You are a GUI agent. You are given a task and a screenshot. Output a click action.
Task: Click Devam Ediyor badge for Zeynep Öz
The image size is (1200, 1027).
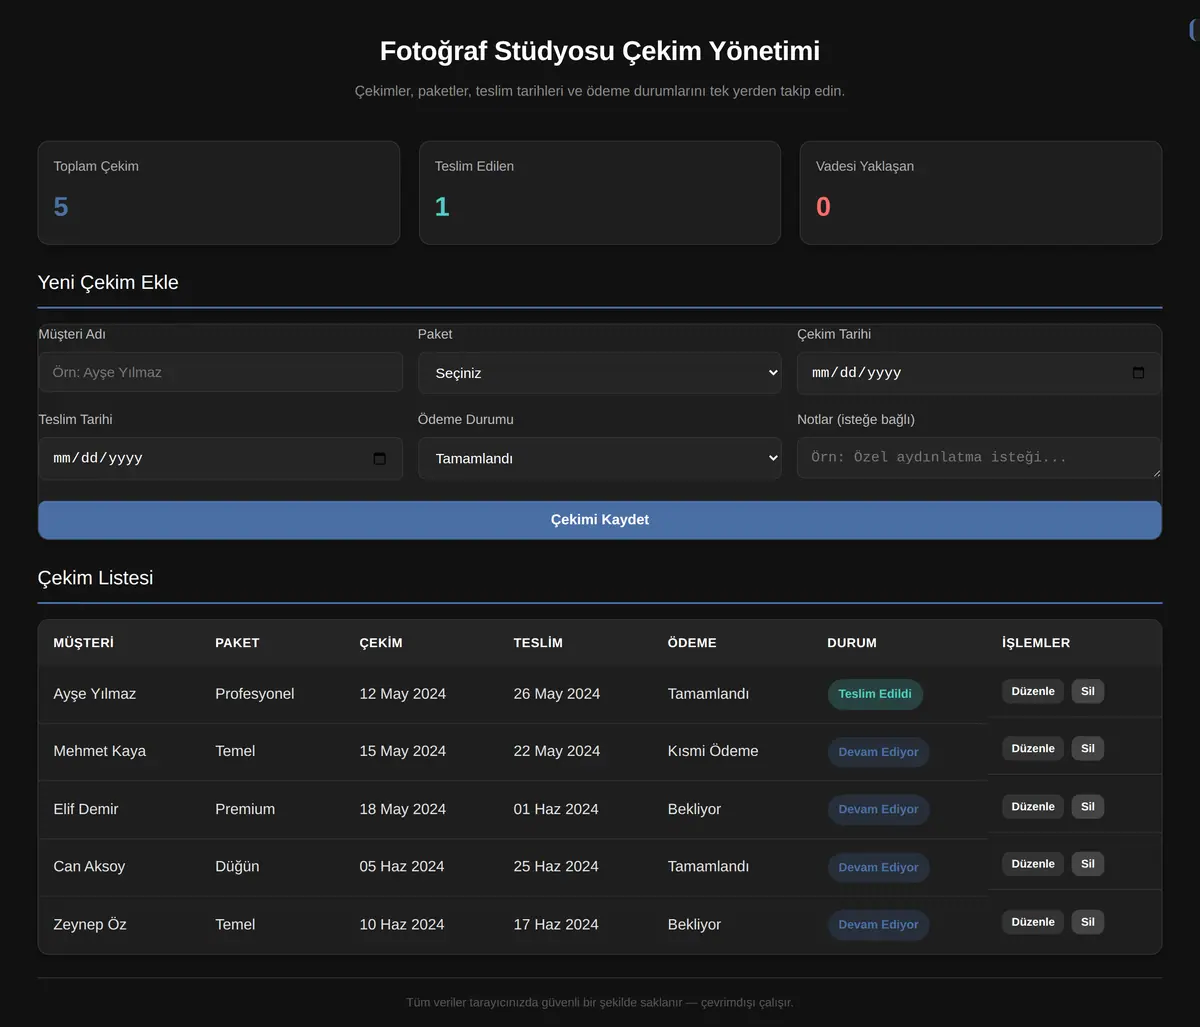878,925
